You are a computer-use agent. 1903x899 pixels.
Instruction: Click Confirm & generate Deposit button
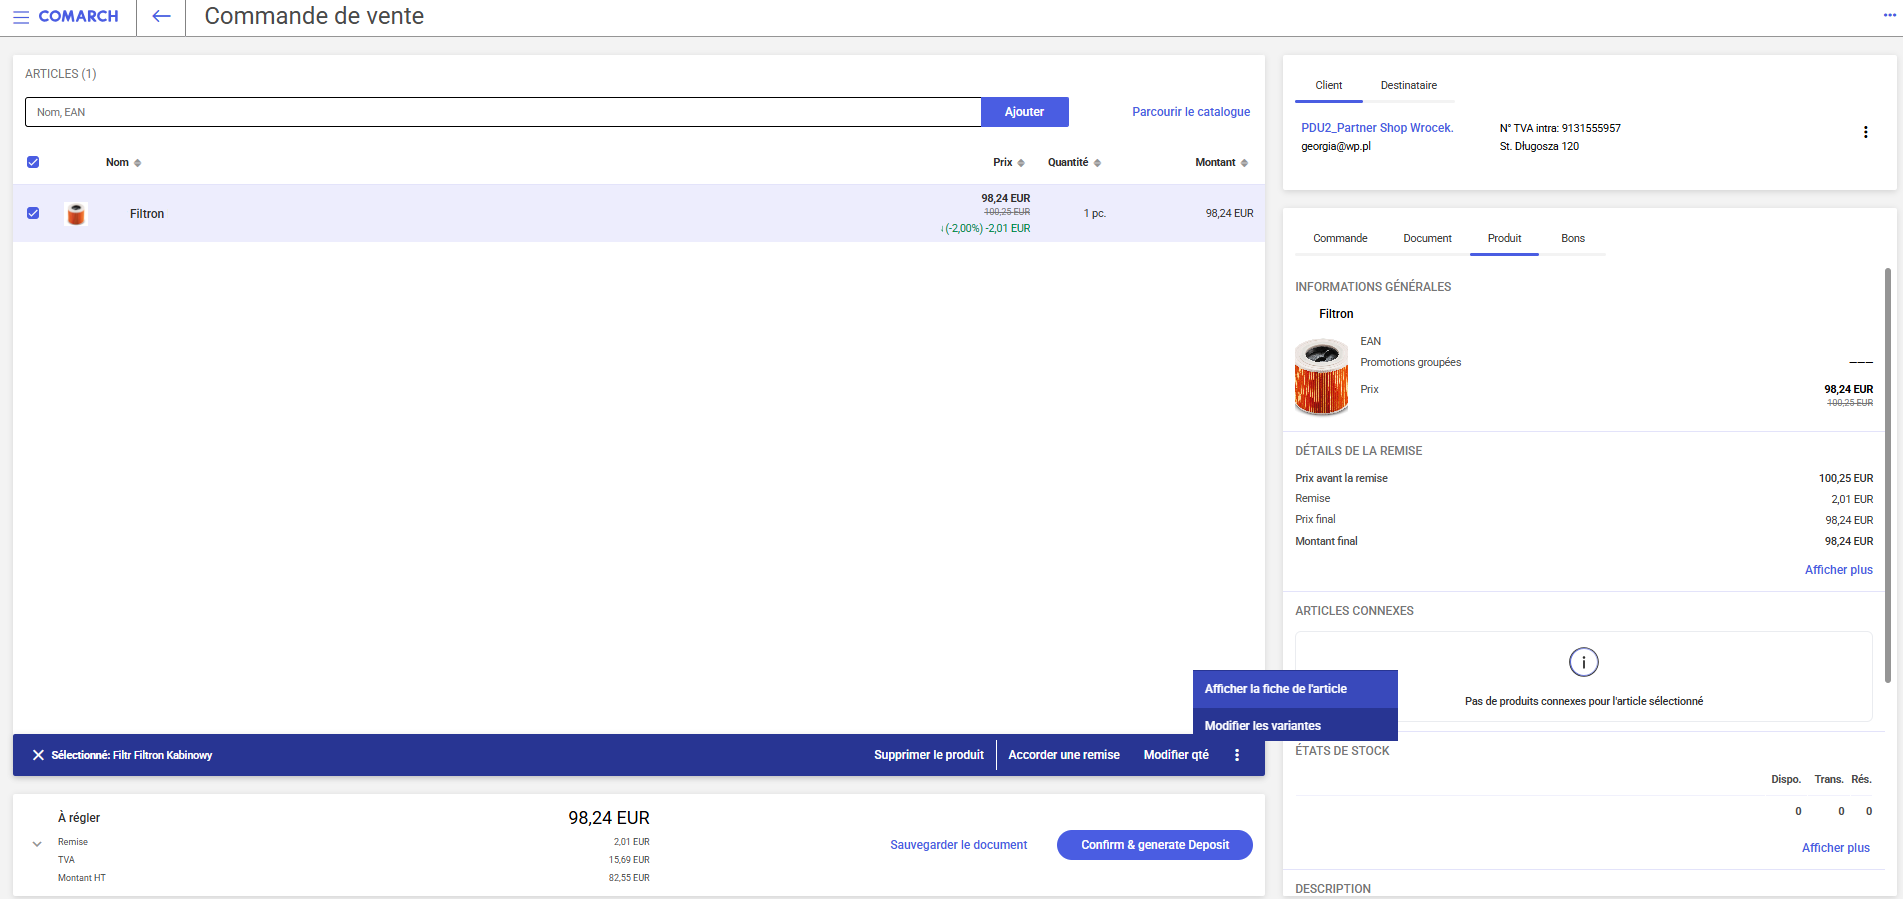[x=1154, y=845]
